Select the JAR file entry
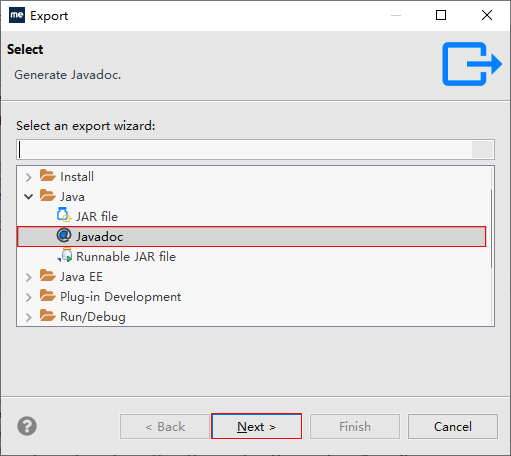Image resolution: width=511 pixels, height=456 pixels. pyautogui.click(x=97, y=217)
